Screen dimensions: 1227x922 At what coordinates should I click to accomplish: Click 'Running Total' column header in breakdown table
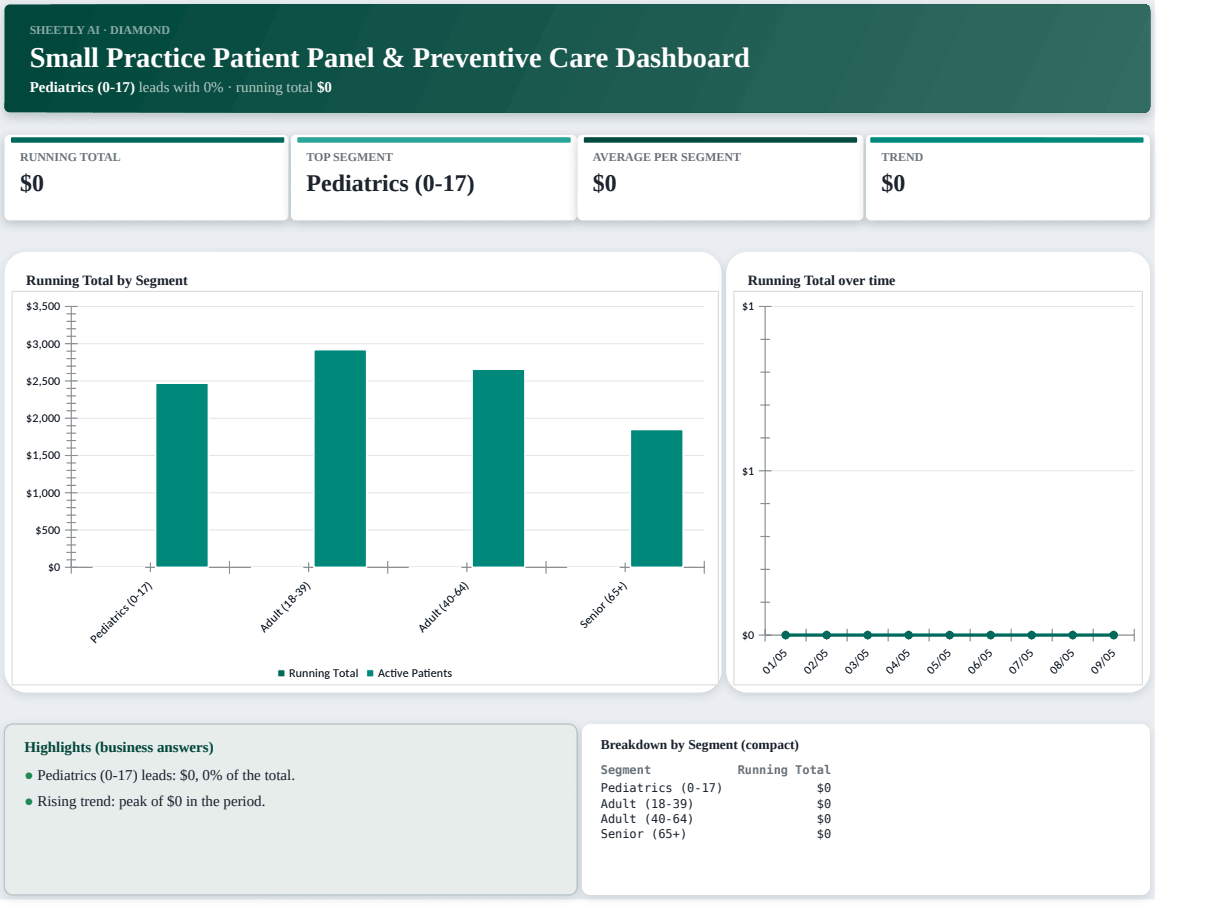coord(784,770)
